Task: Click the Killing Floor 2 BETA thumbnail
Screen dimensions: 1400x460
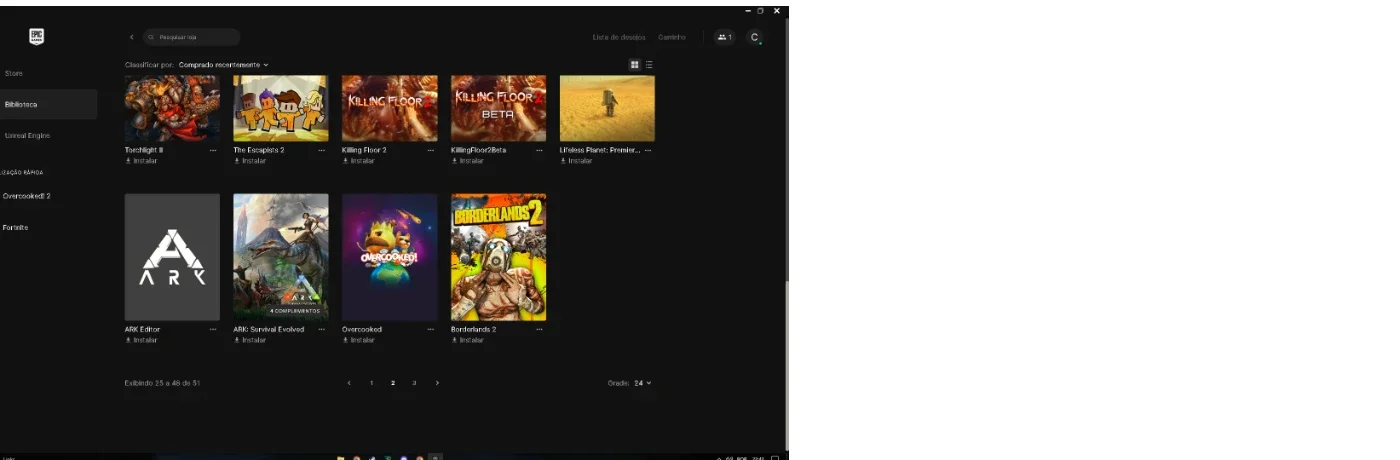Action: point(499,109)
